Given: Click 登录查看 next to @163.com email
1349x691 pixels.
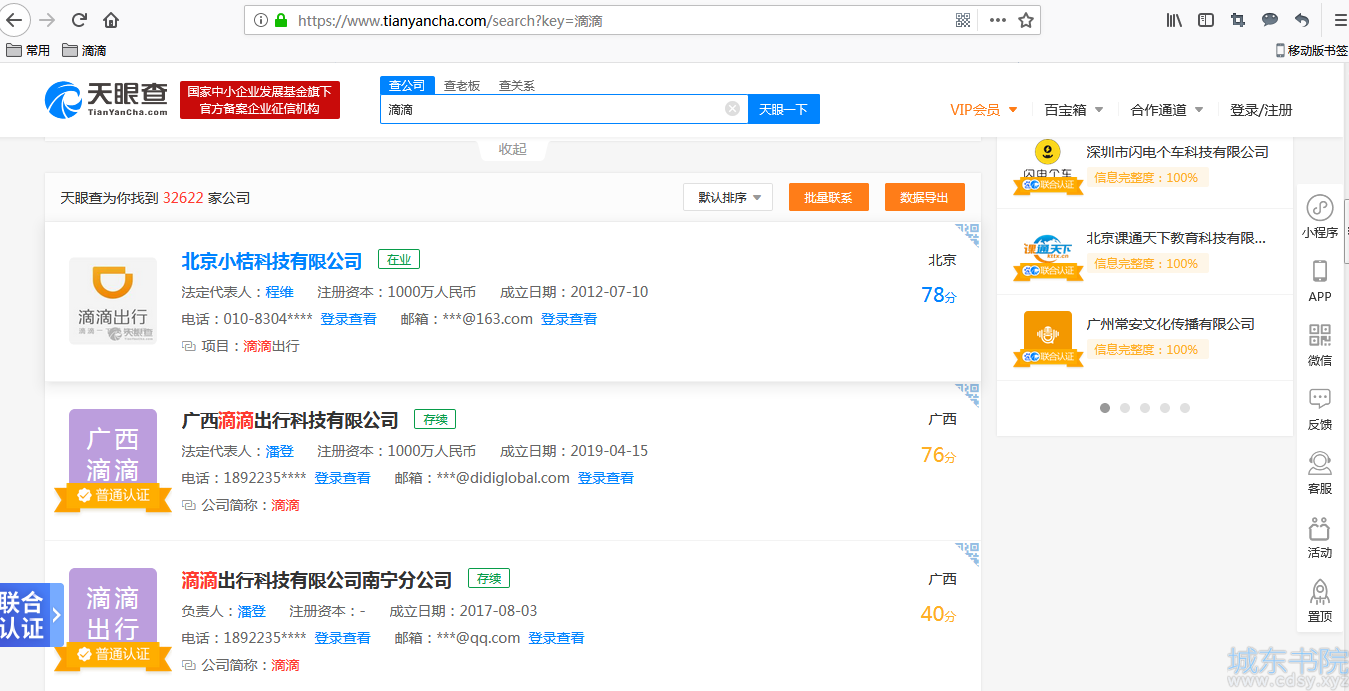Looking at the screenshot, I should 569,319.
